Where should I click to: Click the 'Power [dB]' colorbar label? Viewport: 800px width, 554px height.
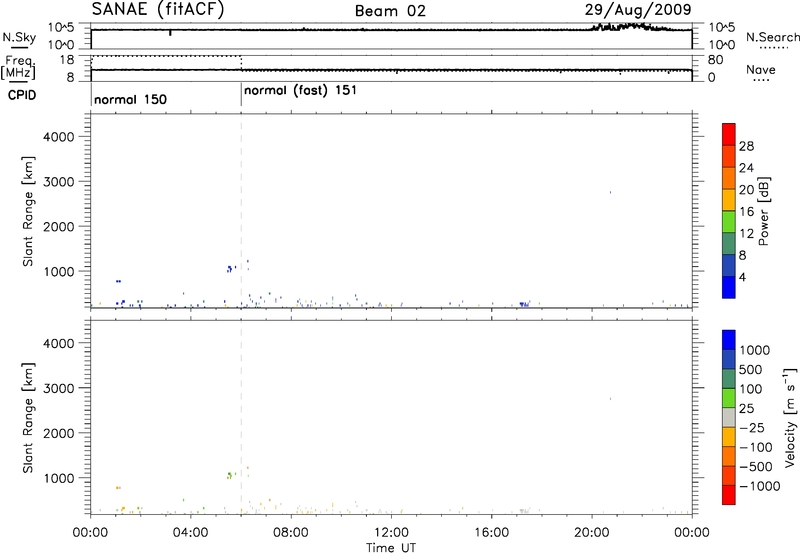(763, 211)
